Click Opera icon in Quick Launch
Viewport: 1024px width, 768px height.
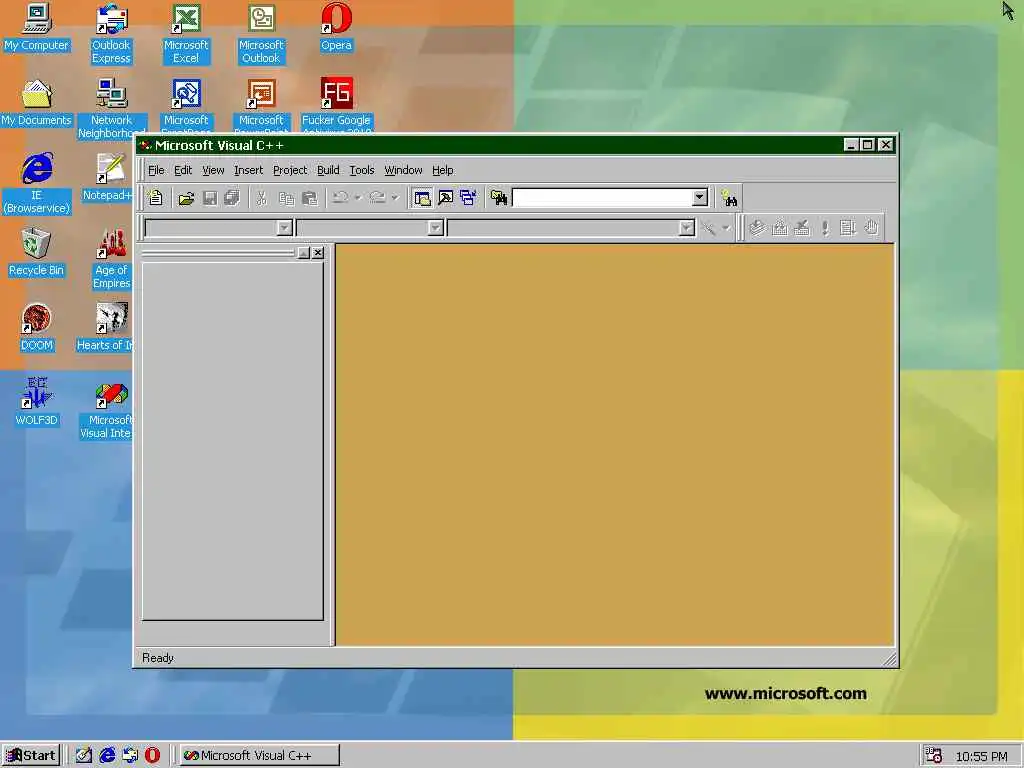point(152,756)
